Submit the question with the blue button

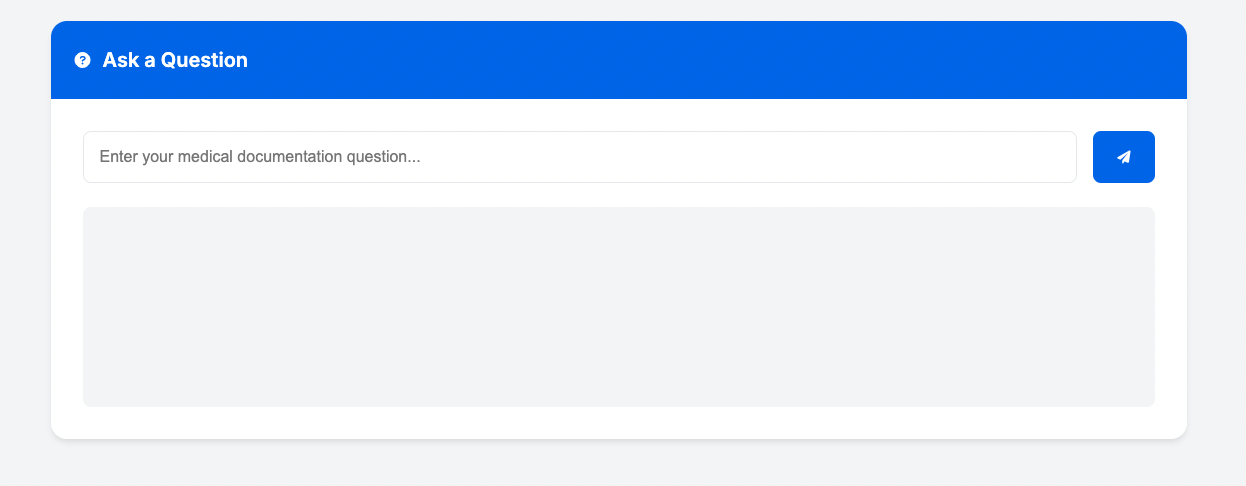pyautogui.click(x=1124, y=157)
